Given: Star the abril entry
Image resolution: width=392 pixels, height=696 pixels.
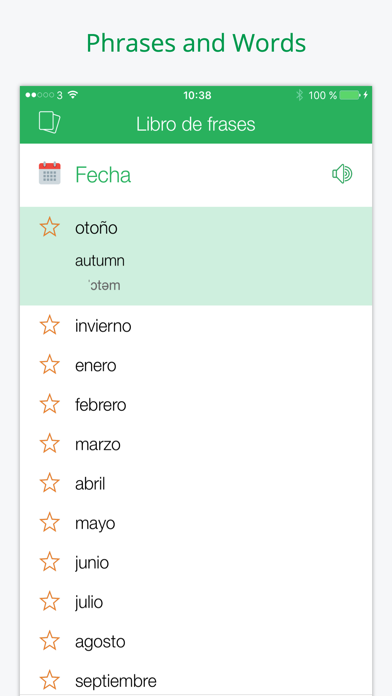Looking at the screenshot, I should click(49, 483).
